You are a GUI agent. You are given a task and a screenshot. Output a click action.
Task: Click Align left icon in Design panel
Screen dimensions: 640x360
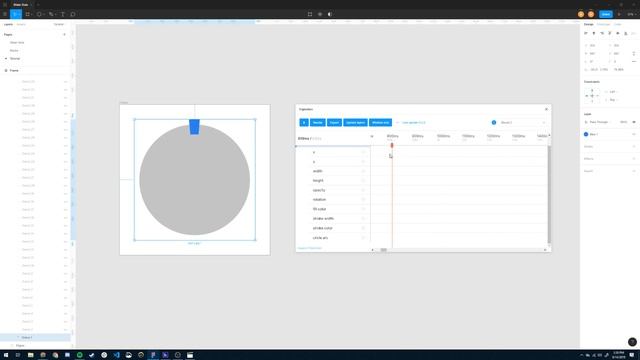click(586, 33)
